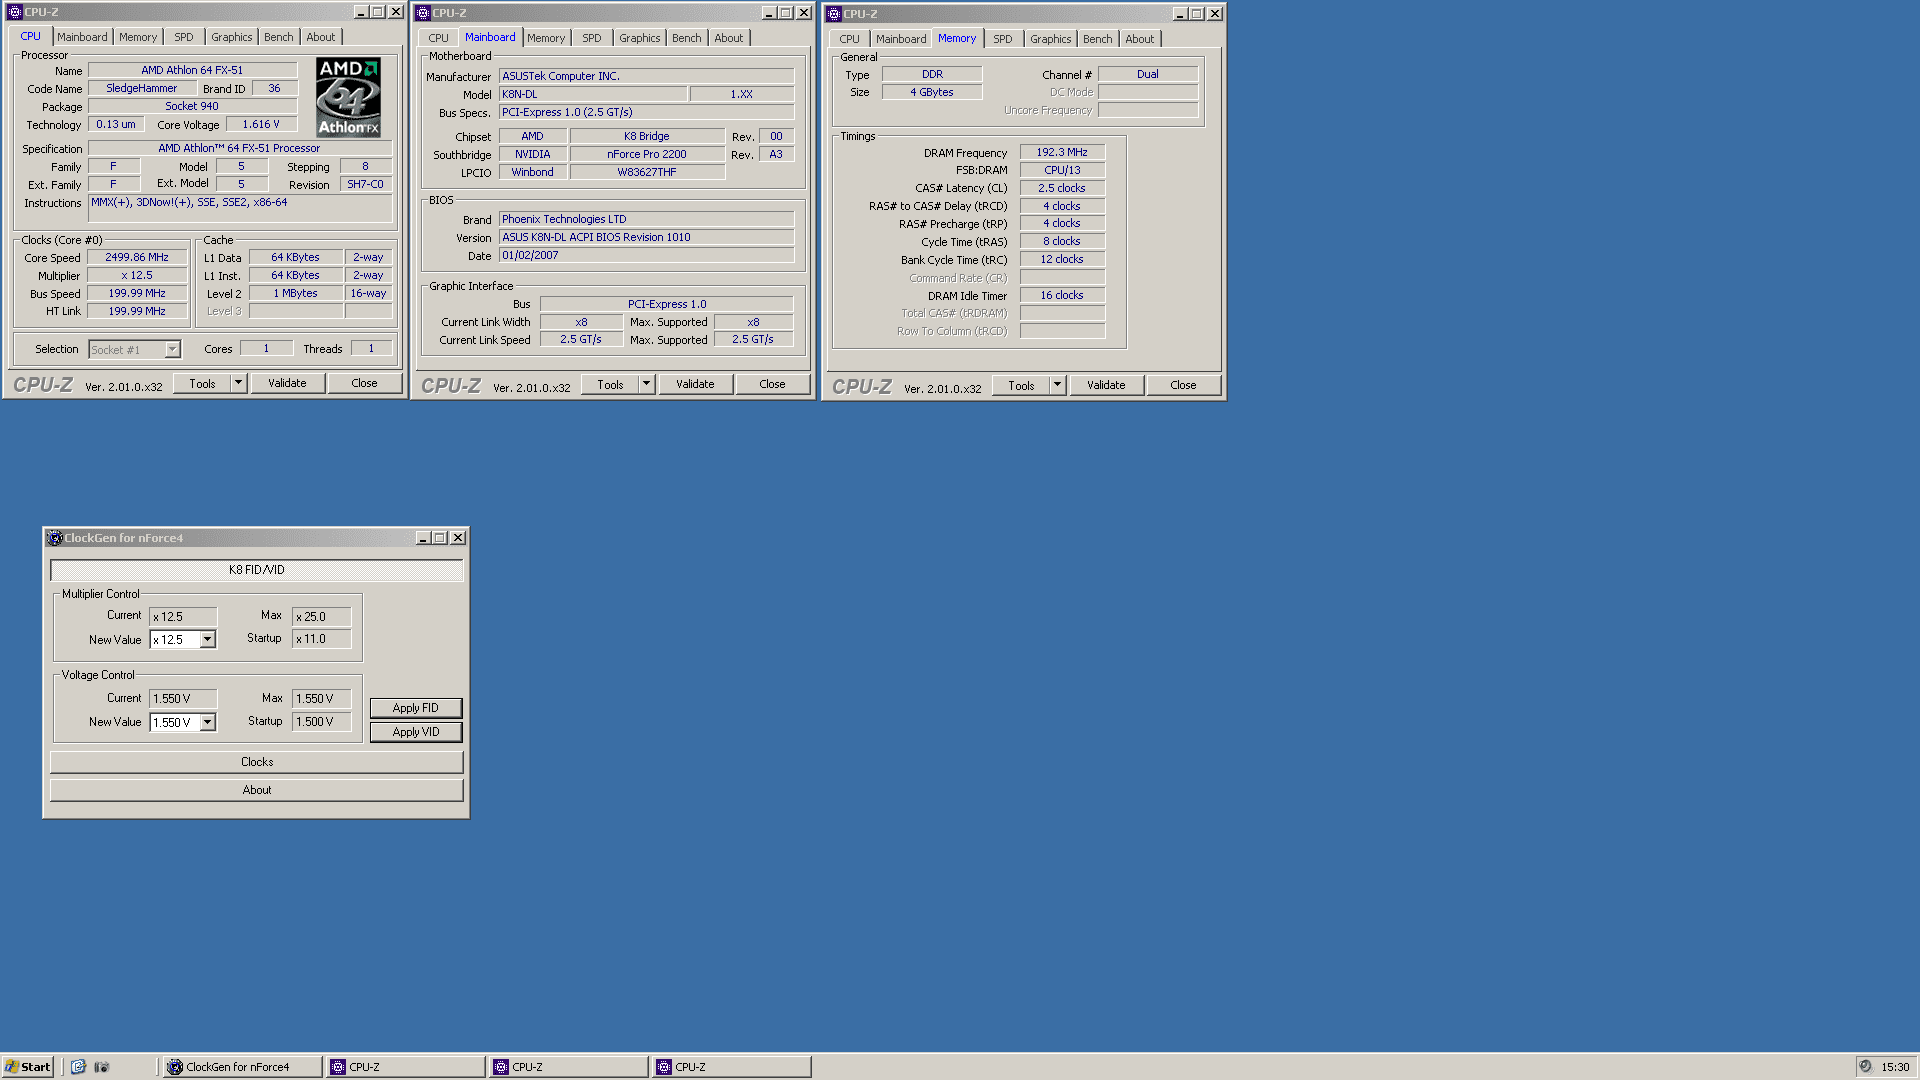The image size is (1920, 1080).
Task: Open the About section in ClockGen
Action: (x=257, y=790)
